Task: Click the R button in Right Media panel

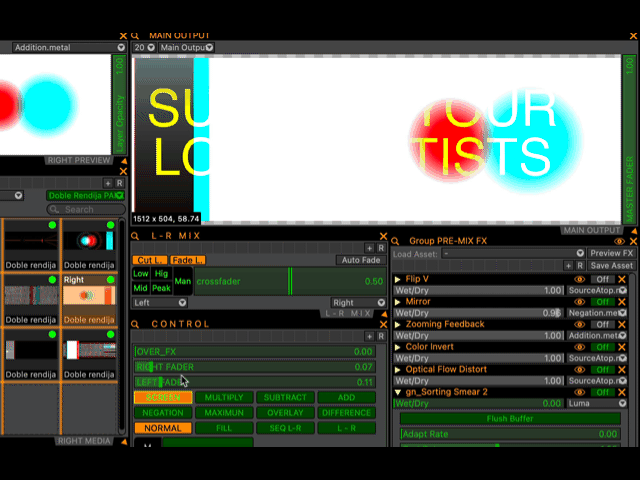Action: pos(119,183)
